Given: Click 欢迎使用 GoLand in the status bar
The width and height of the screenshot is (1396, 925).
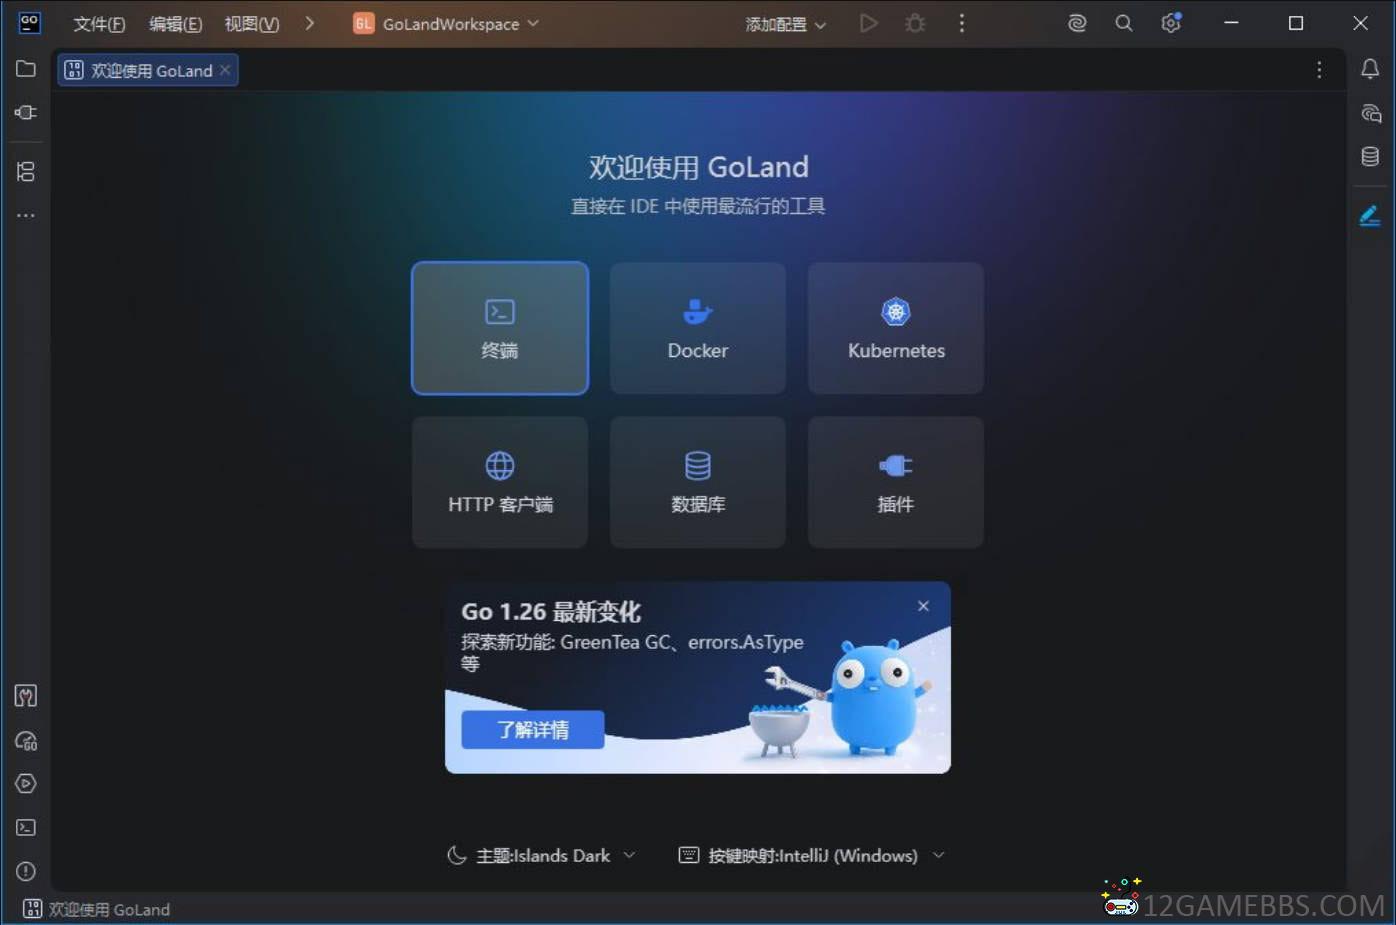Looking at the screenshot, I should point(97,909).
